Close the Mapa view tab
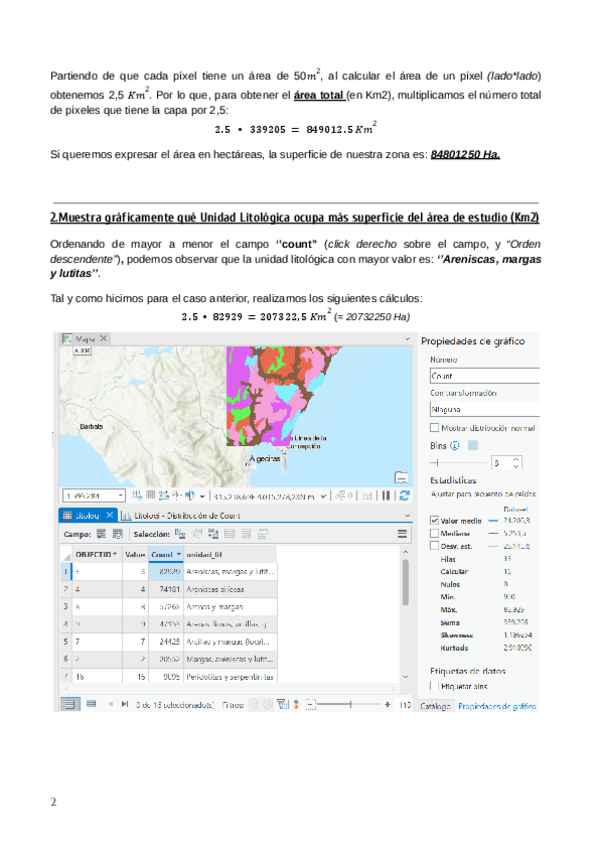This screenshot has width=600, height=848. point(103,339)
